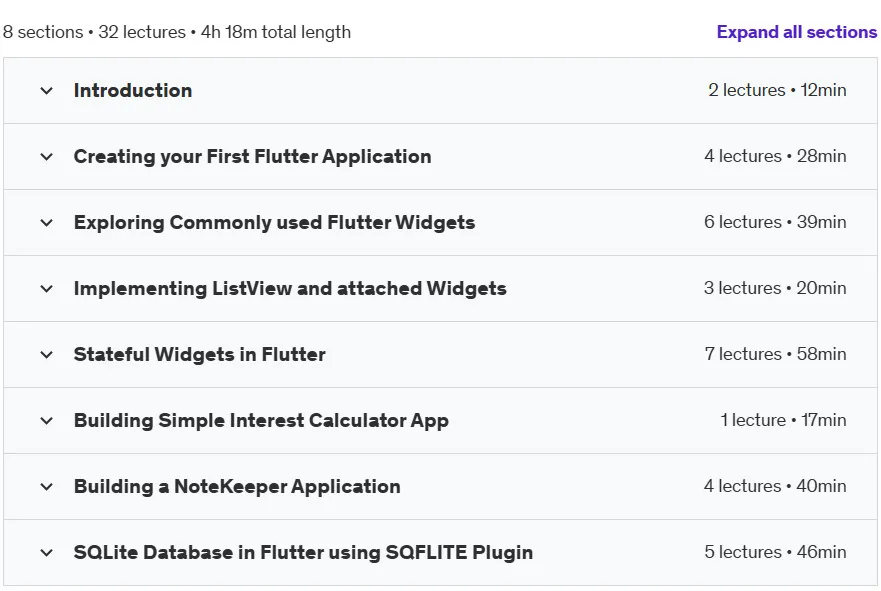Click chevron beside Implementing ListView and attached Widgets
This screenshot has width=881, height=591.
pos(47,289)
